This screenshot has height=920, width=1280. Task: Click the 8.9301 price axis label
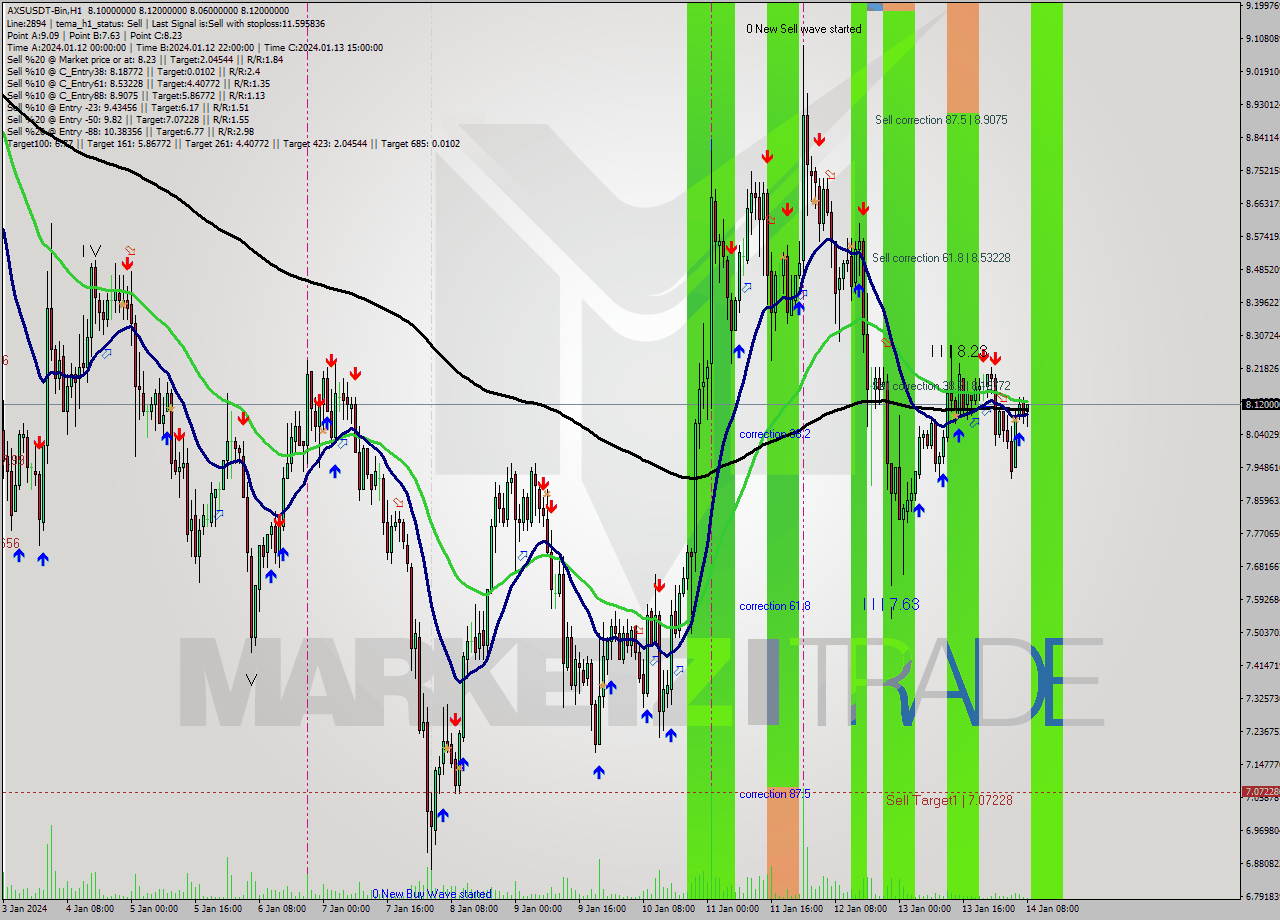click(1262, 104)
